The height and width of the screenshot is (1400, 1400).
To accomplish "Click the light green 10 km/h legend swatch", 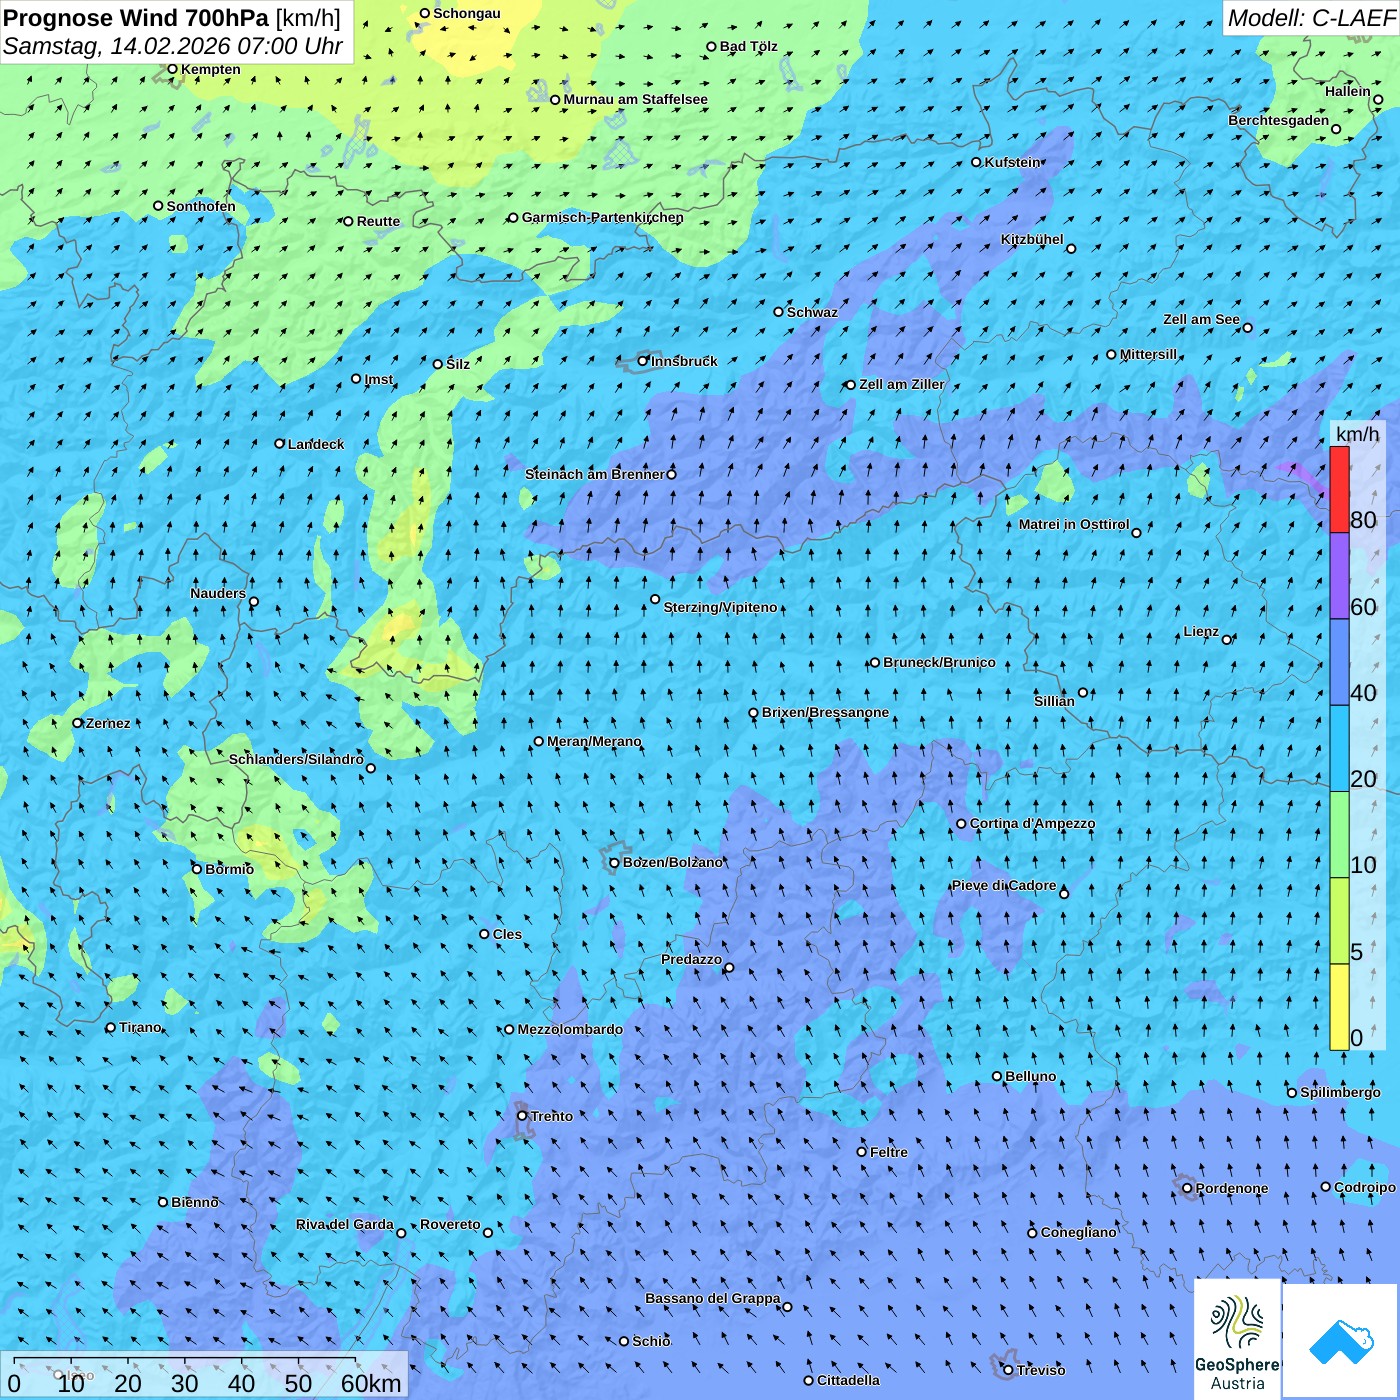I will [1339, 835].
